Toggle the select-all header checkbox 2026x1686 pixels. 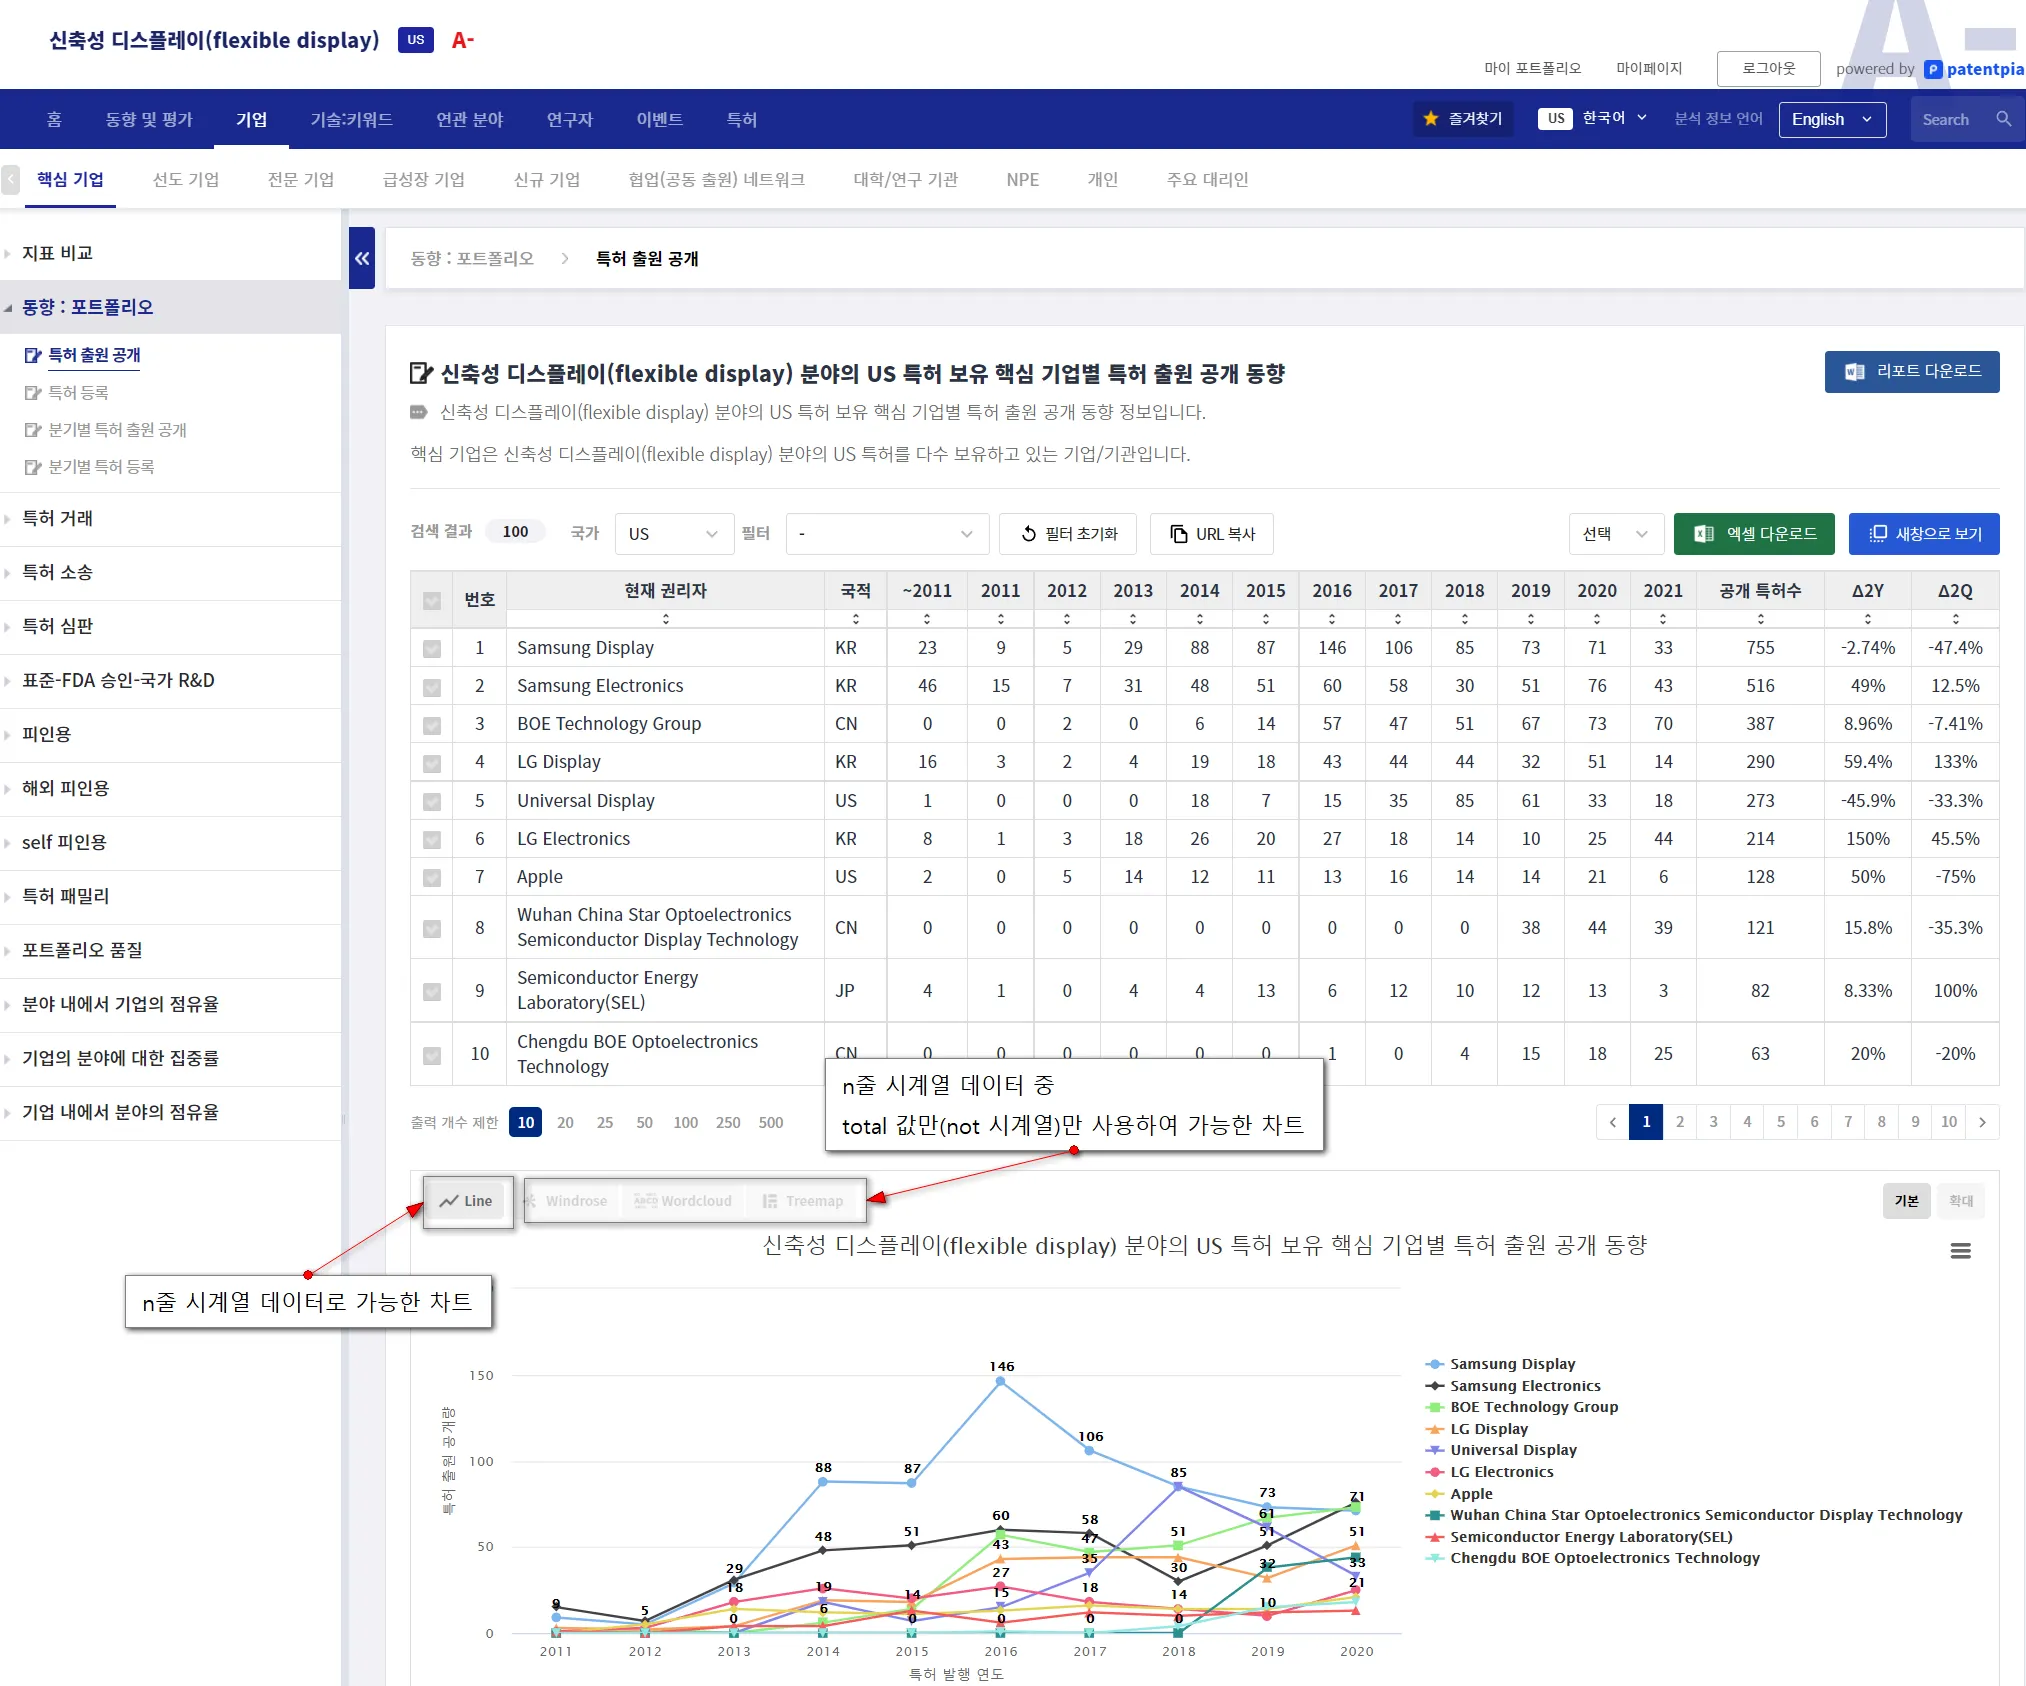coord(432,601)
